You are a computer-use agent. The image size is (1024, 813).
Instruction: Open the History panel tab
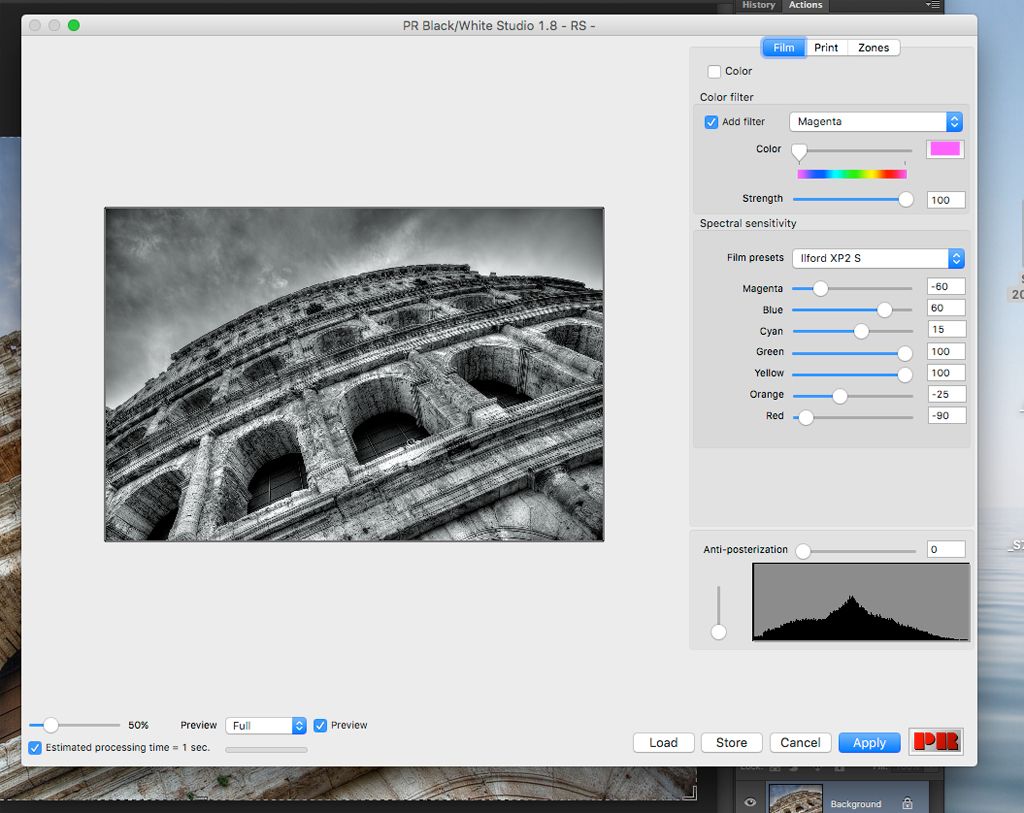click(x=758, y=5)
